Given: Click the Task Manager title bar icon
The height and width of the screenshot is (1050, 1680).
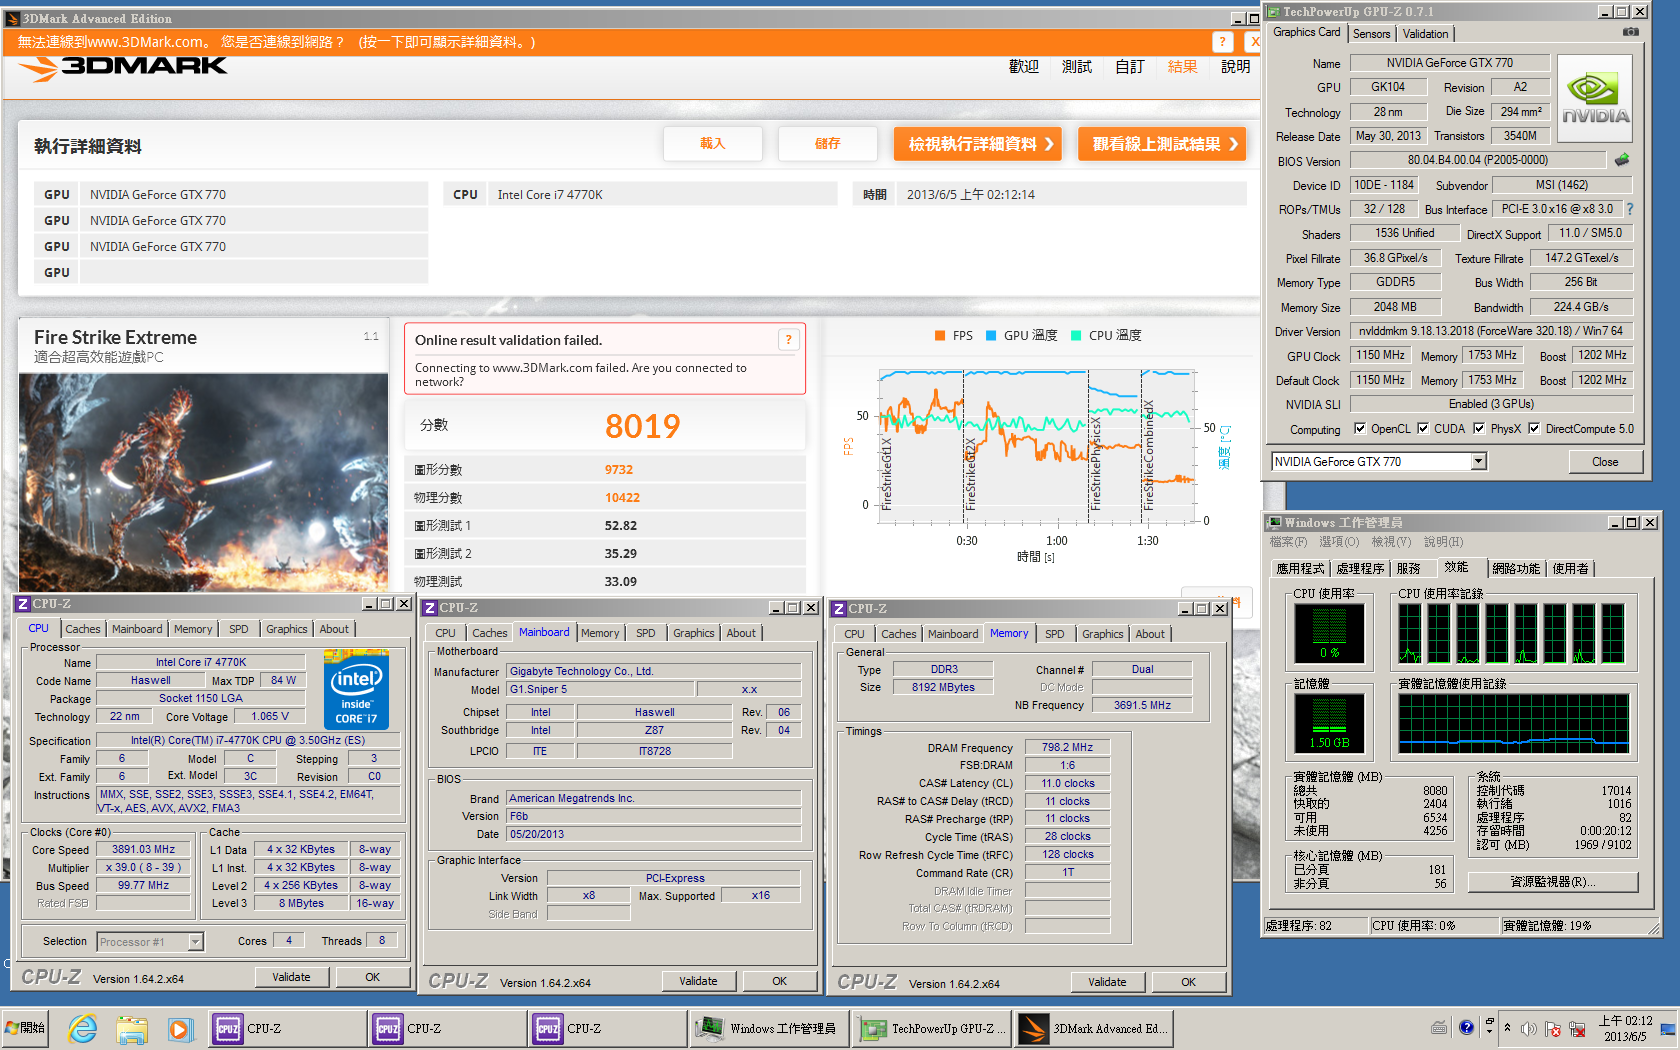Looking at the screenshot, I should [1275, 523].
